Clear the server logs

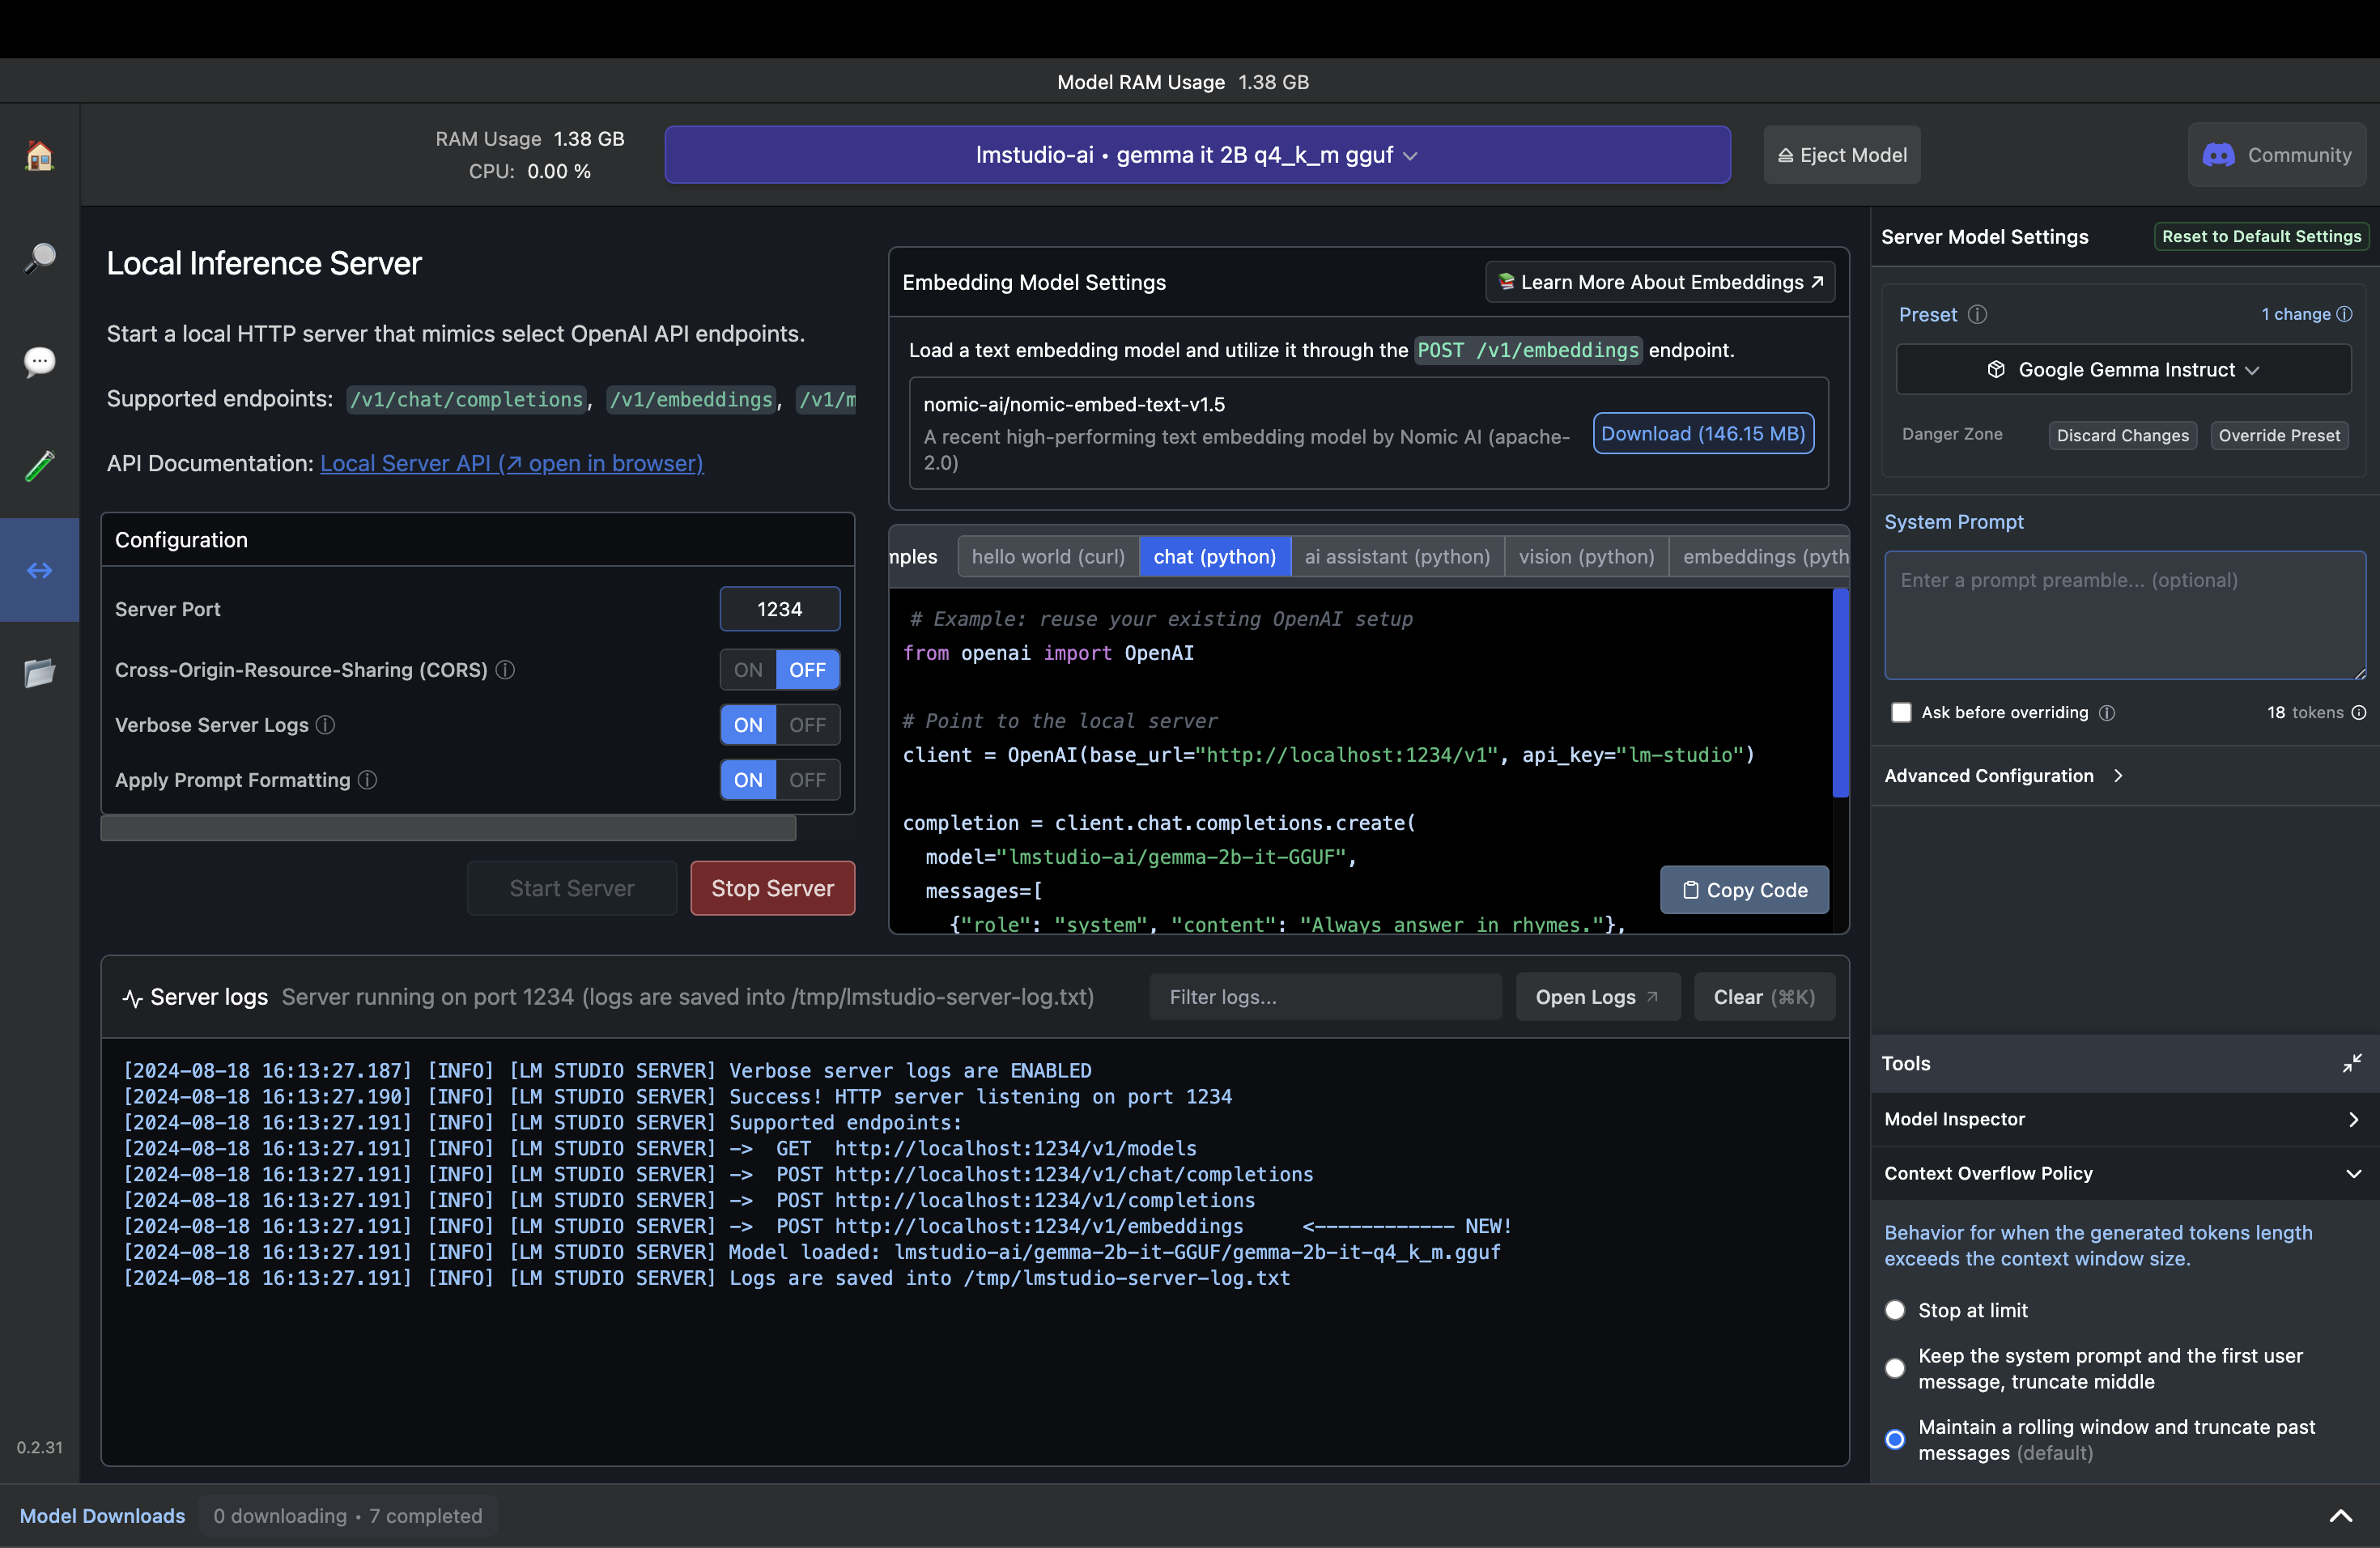pos(1764,997)
